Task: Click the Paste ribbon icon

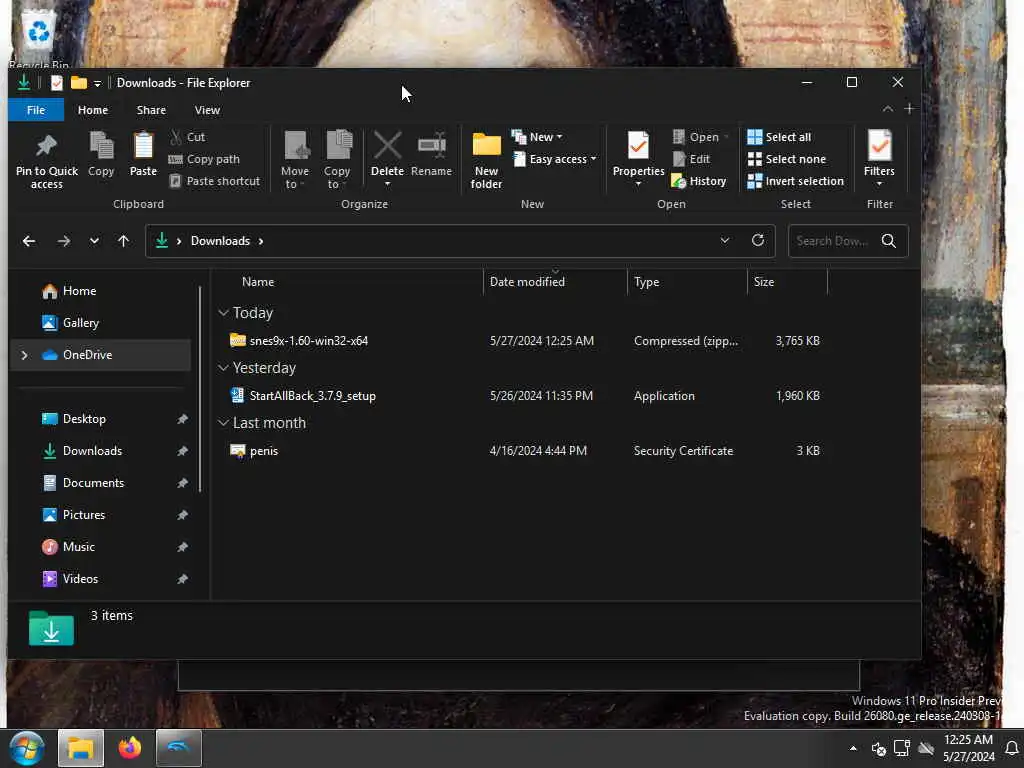Action: 143,145
